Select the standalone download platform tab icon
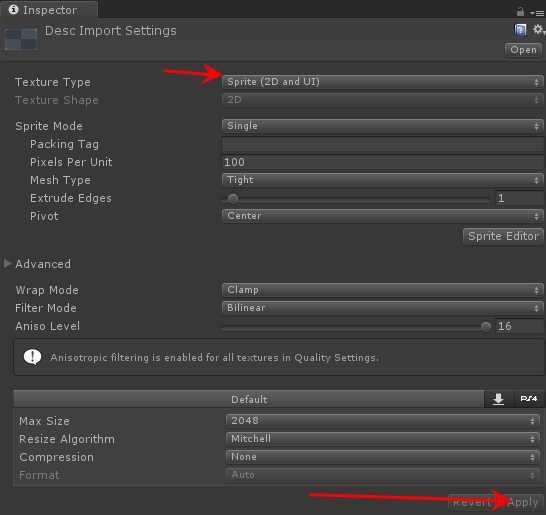This screenshot has height=515, width=546. (499, 399)
